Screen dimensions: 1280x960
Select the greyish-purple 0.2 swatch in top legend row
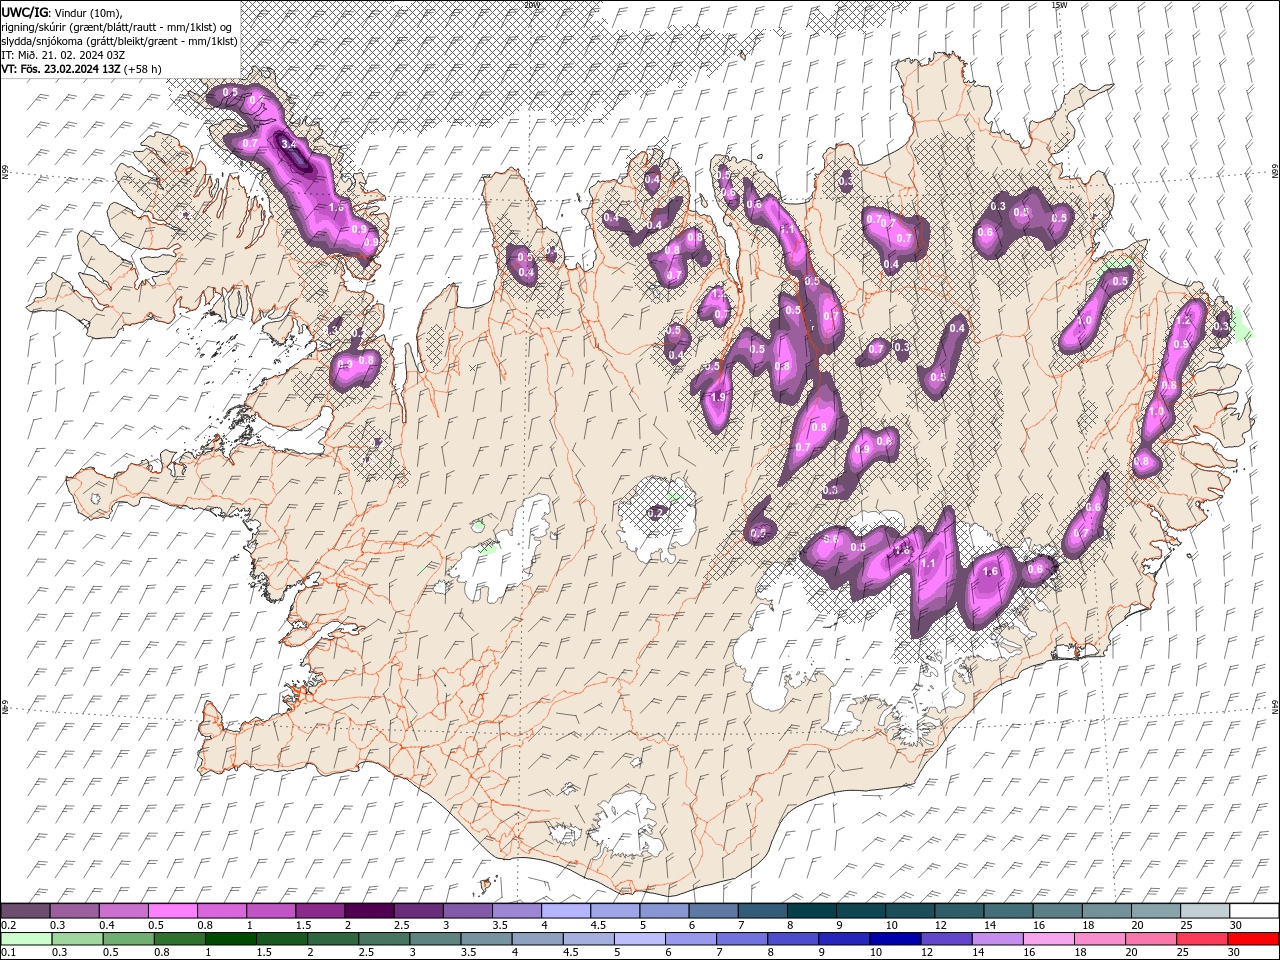click(25, 911)
